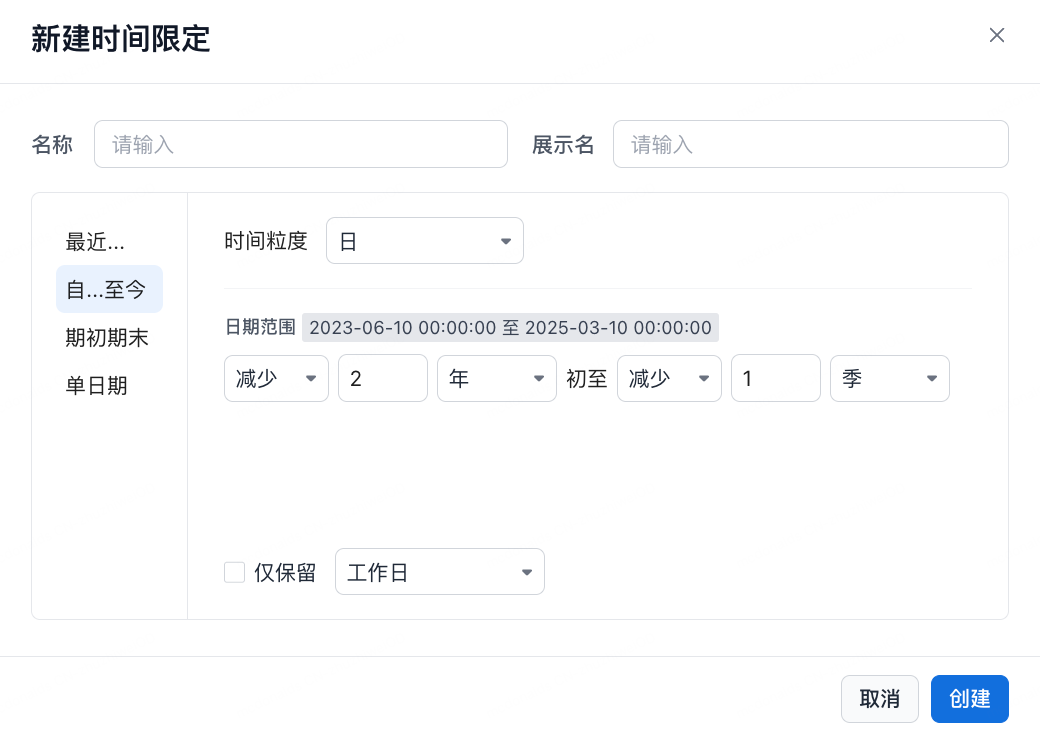Switch to the 单日期 tab
Screen dimensions: 1040x730
coord(97,386)
